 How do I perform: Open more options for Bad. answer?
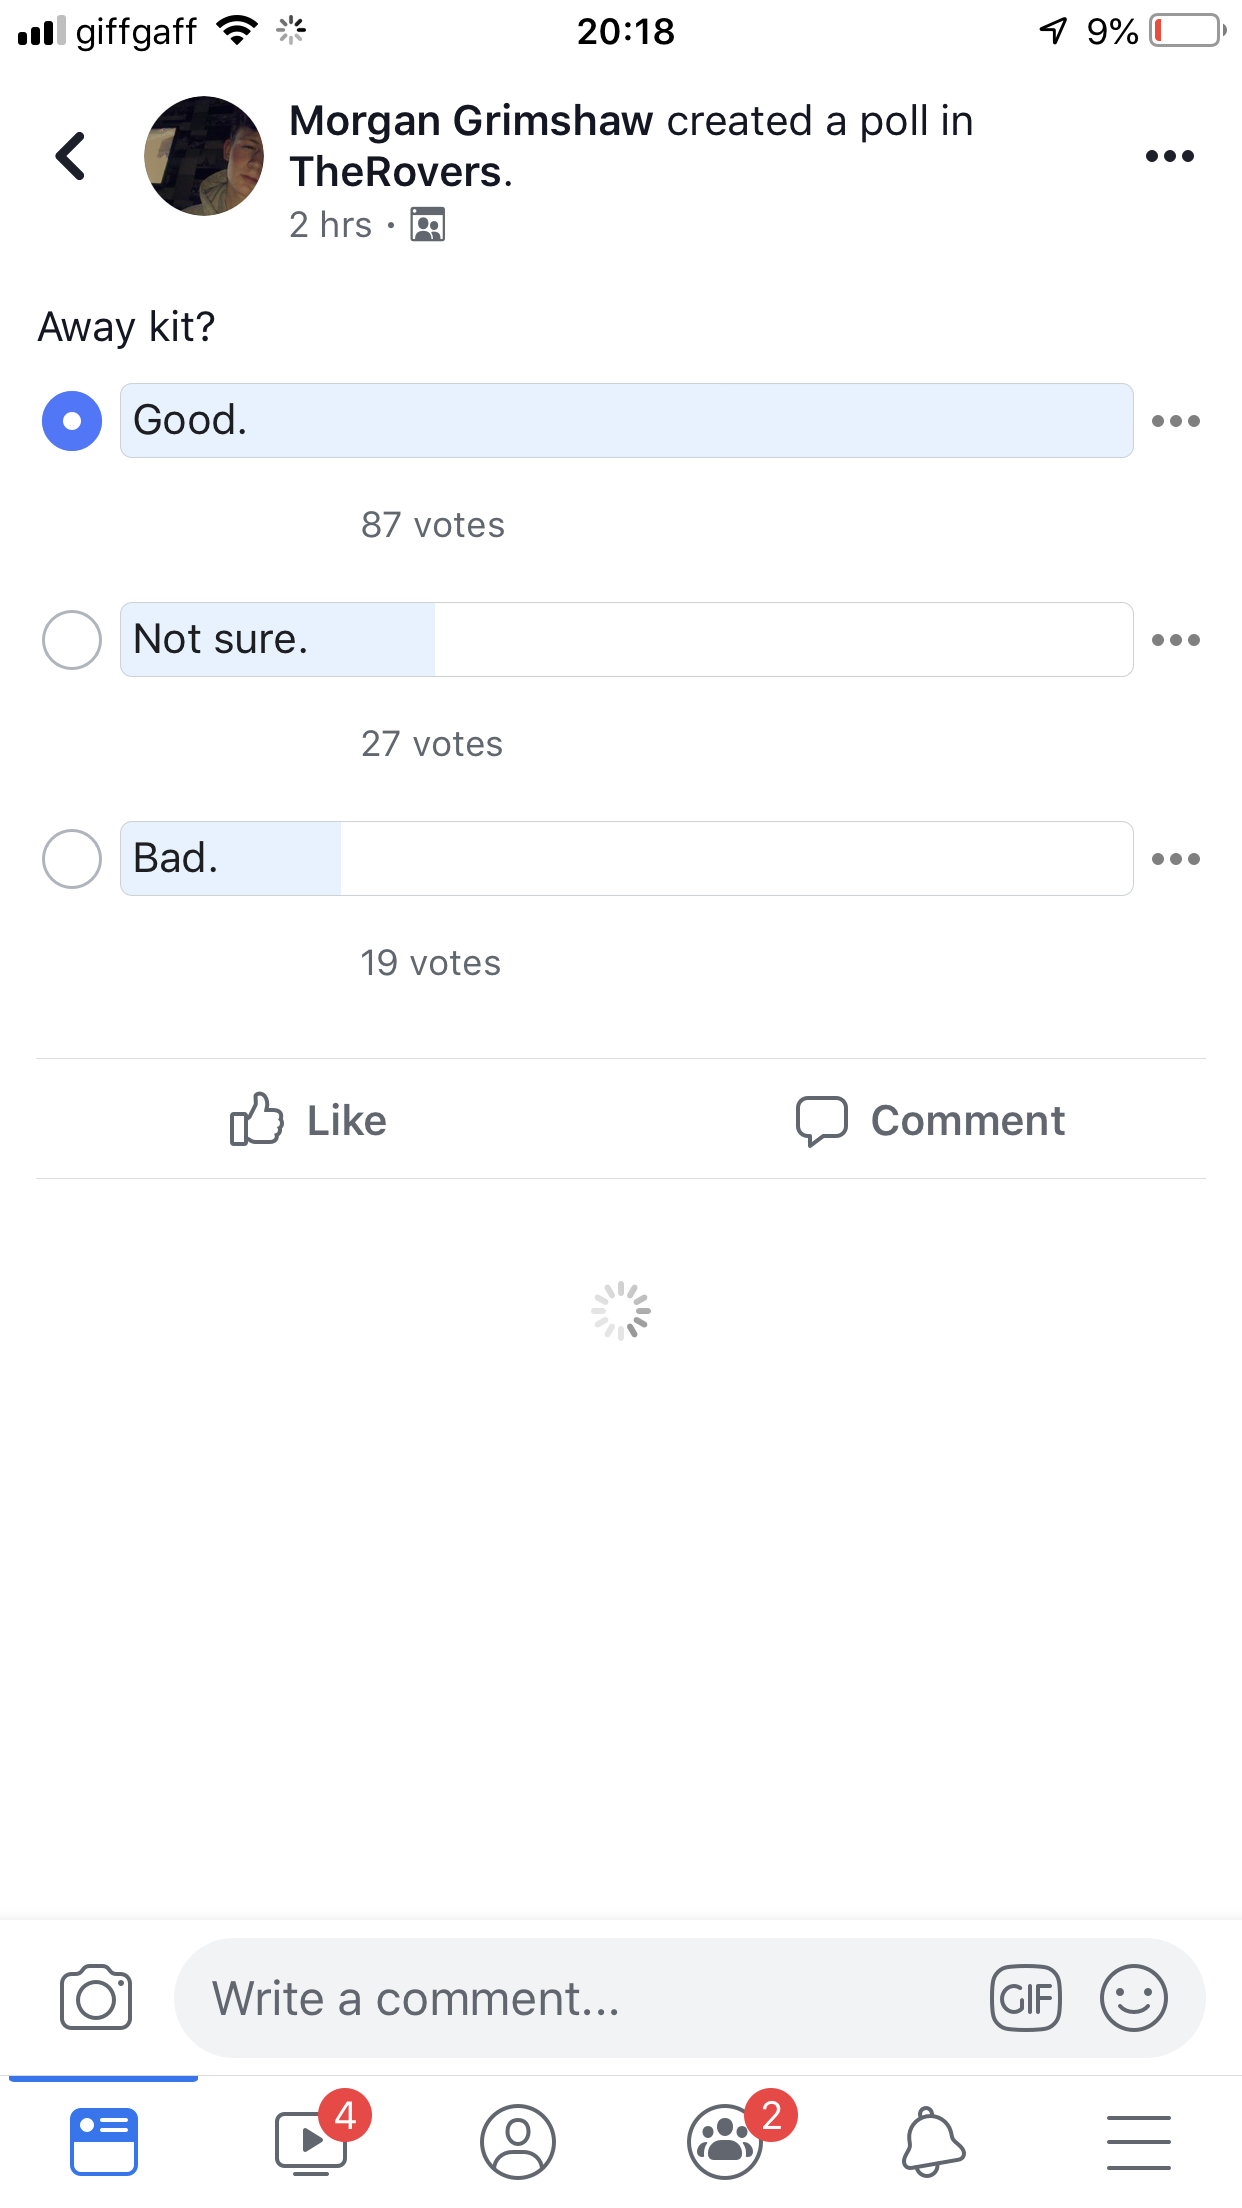pyautogui.click(x=1176, y=859)
